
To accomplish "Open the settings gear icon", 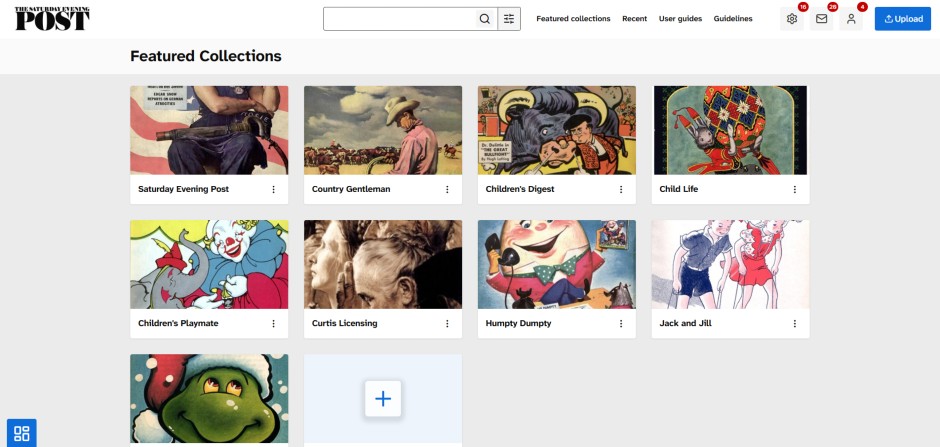I will tap(791, 19).
